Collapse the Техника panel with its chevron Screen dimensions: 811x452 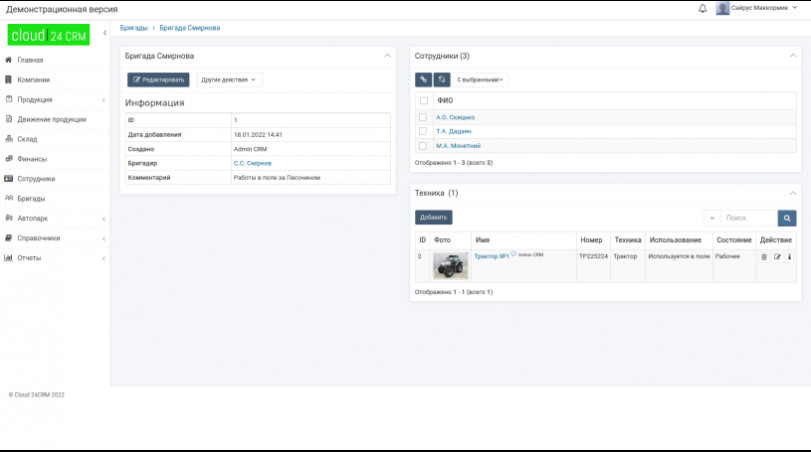pyautogui.click(x=793, y=193)
